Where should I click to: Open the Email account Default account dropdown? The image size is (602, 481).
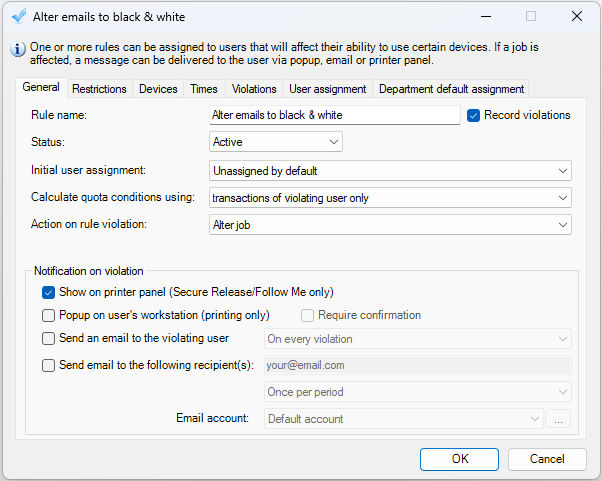[404, 419]
